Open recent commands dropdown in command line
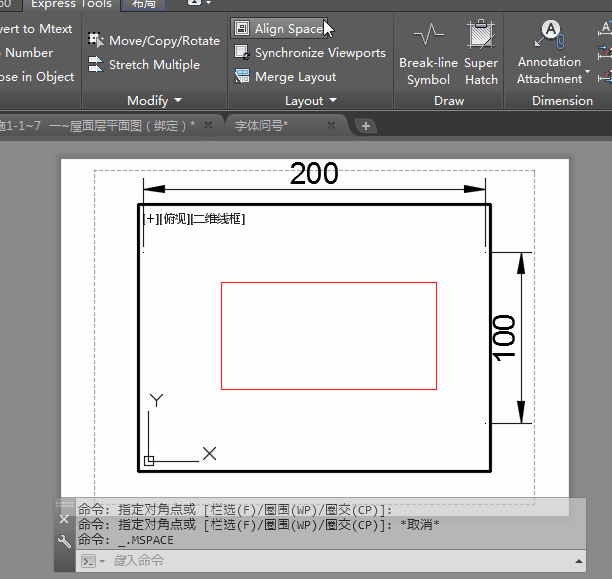 [x=92, y=561]
